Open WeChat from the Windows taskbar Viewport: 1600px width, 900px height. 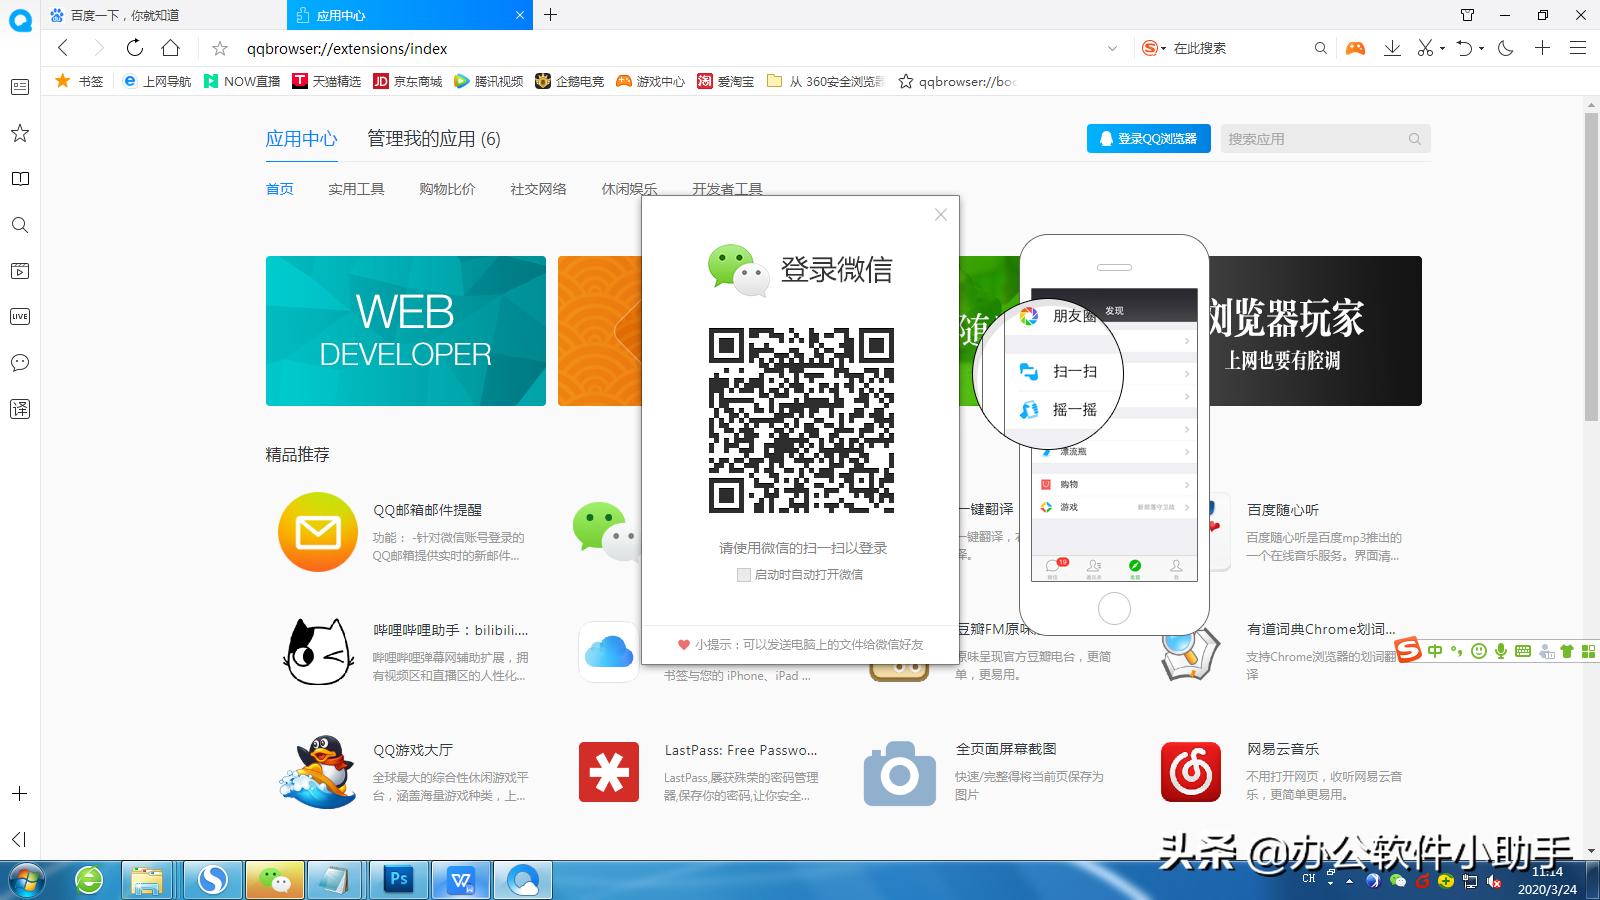click(274, 880)
